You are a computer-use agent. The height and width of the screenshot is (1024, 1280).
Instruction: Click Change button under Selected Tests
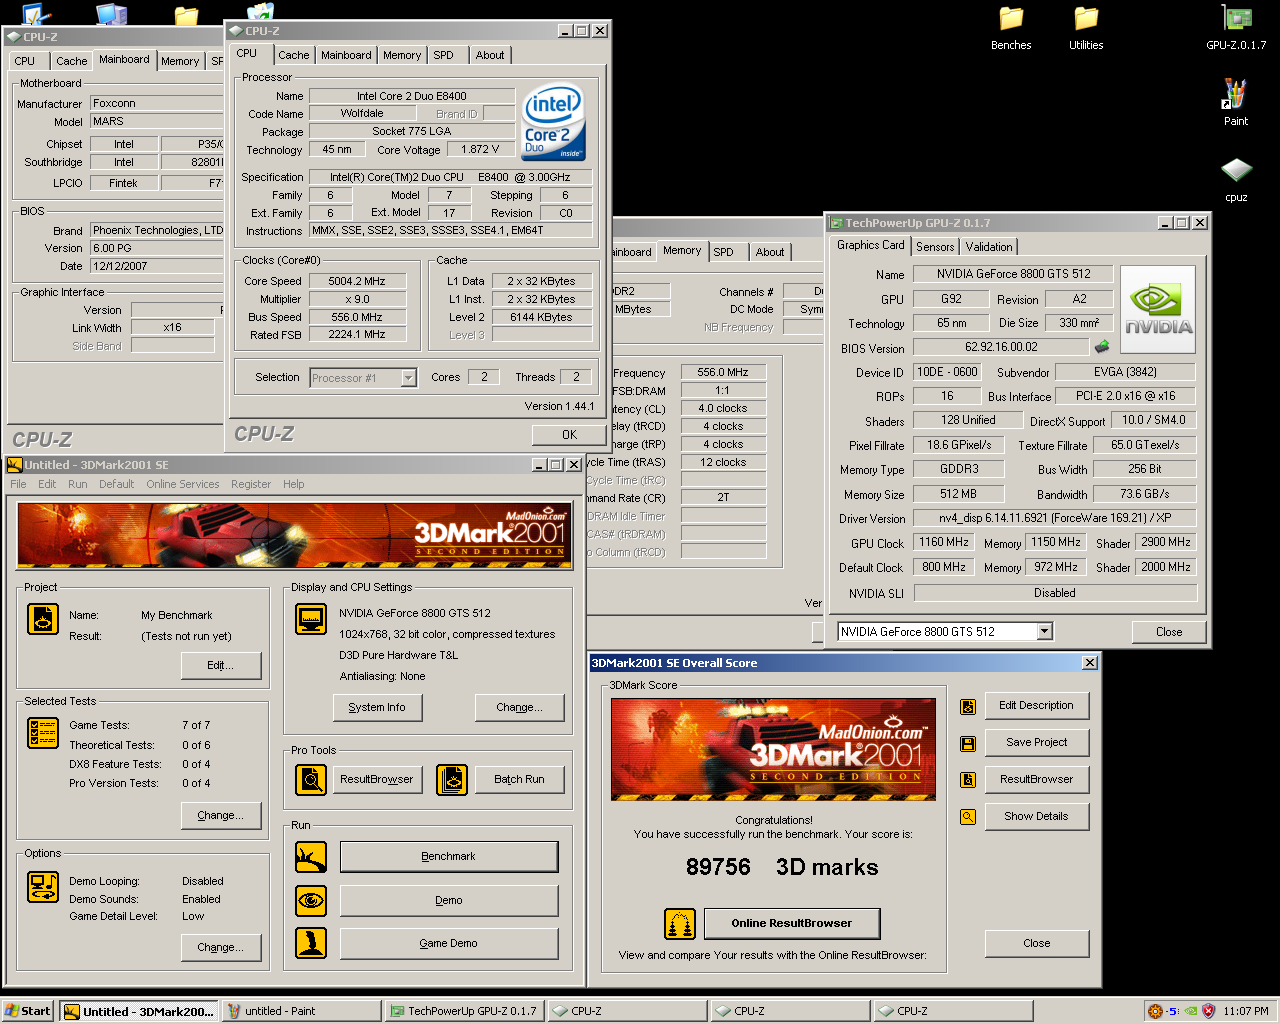221,816
